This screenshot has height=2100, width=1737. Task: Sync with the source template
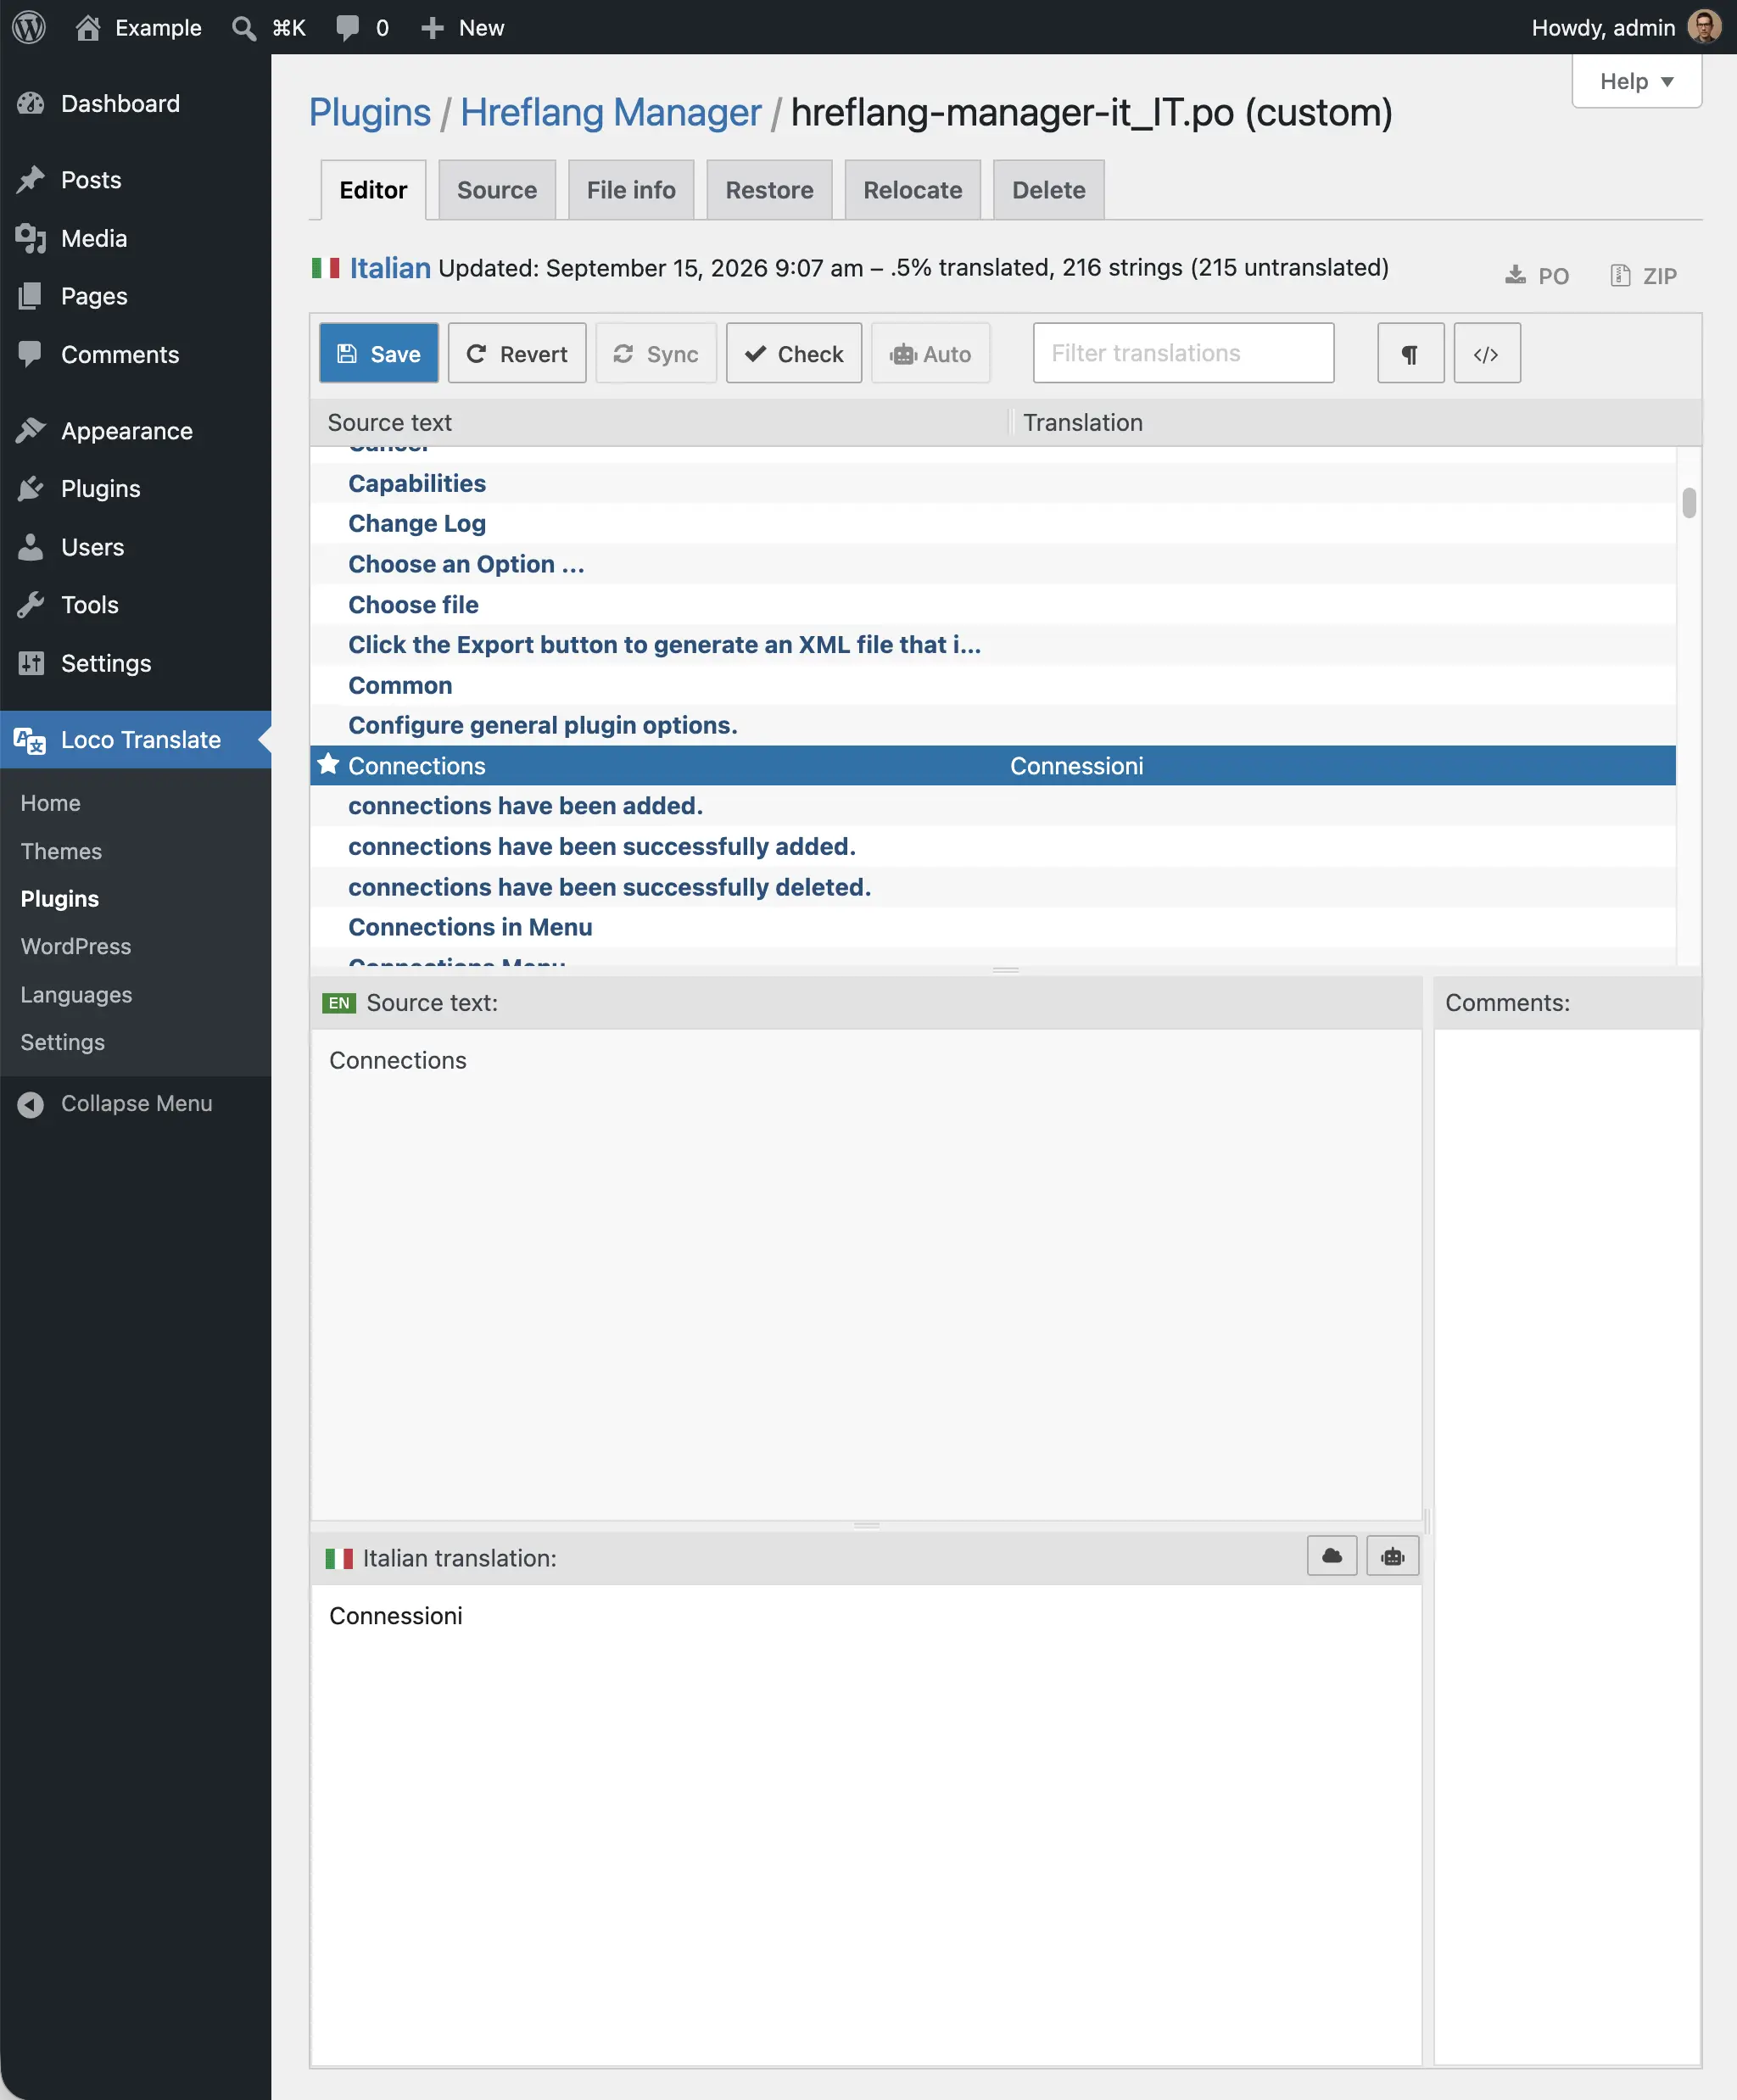656,353
